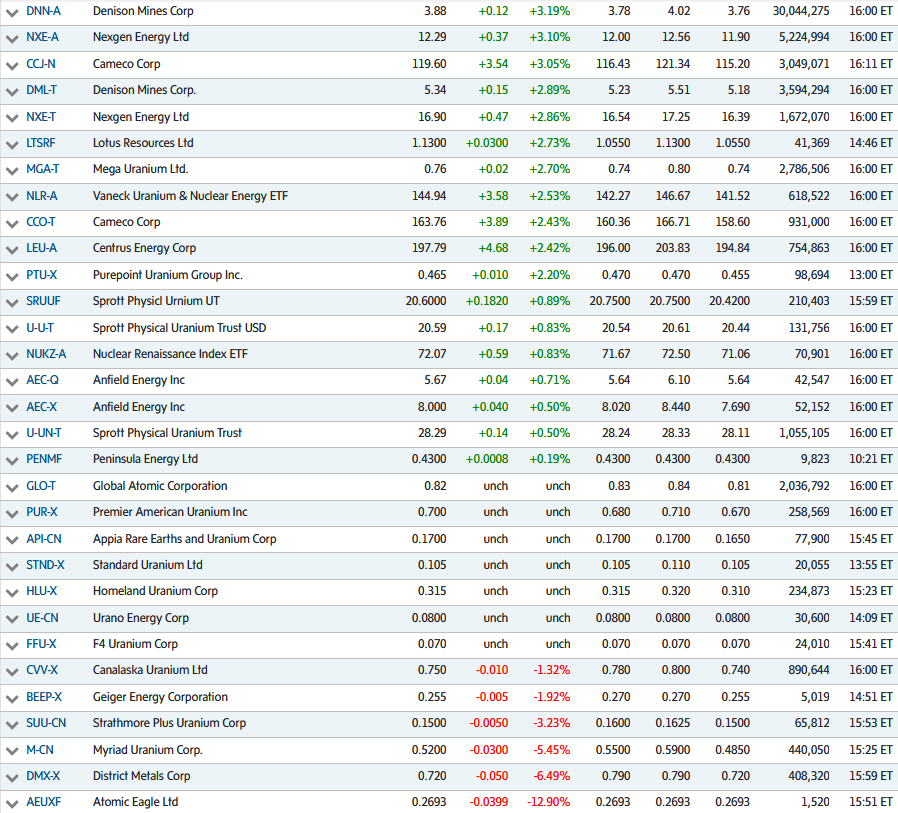Click the 16:11 ET timestamp for CCJ-N
Image resolution: width=898 pixels, height=813 pixels.
click(x=869, y=64)
